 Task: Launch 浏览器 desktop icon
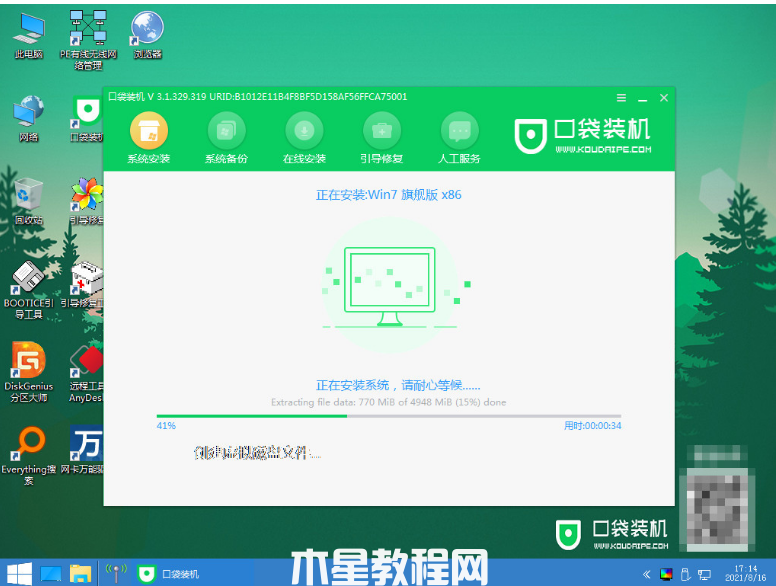click(x=147, y=36)
